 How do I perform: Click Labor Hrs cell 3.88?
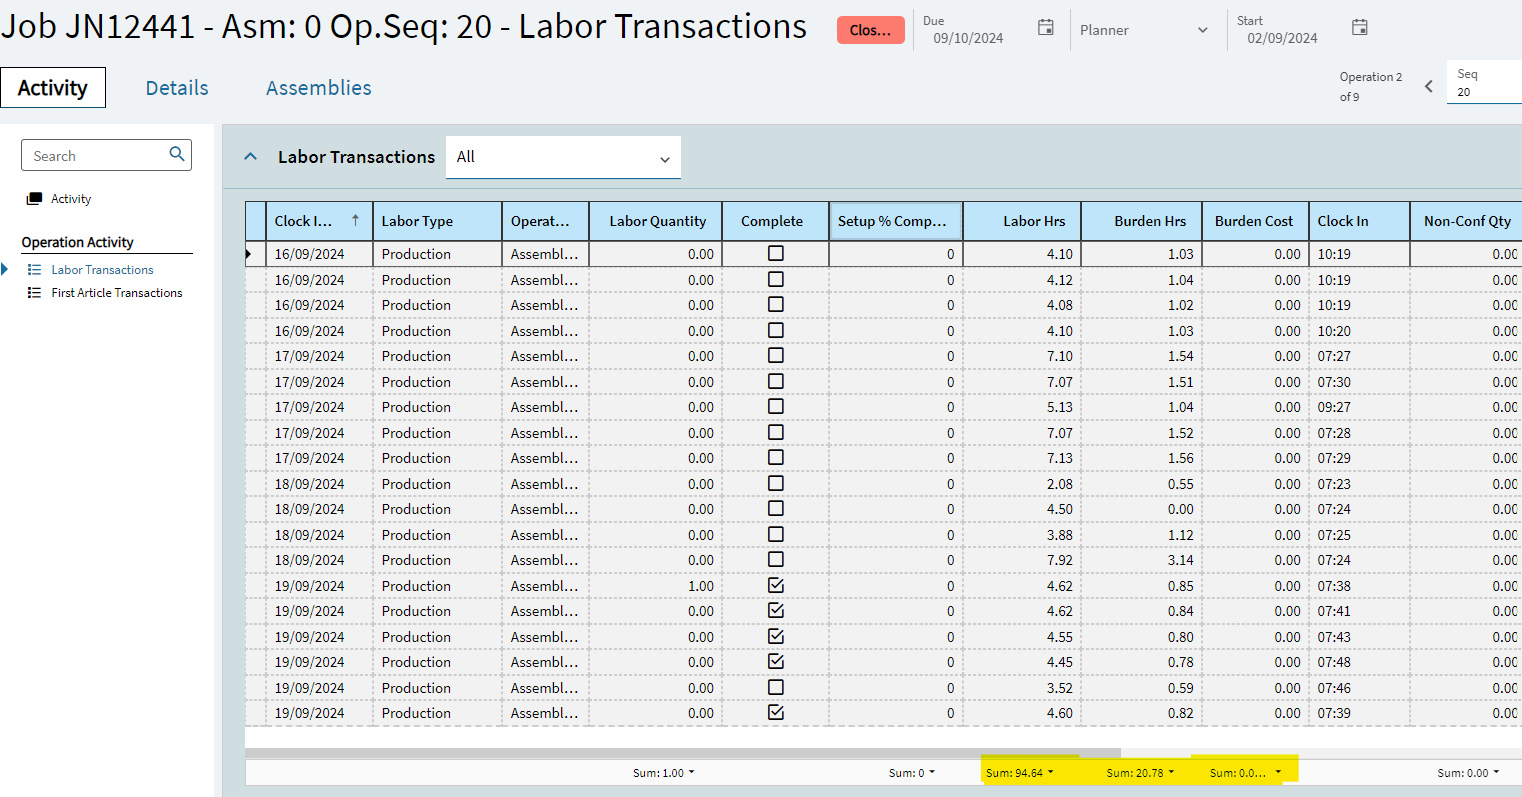(1022, 535)
